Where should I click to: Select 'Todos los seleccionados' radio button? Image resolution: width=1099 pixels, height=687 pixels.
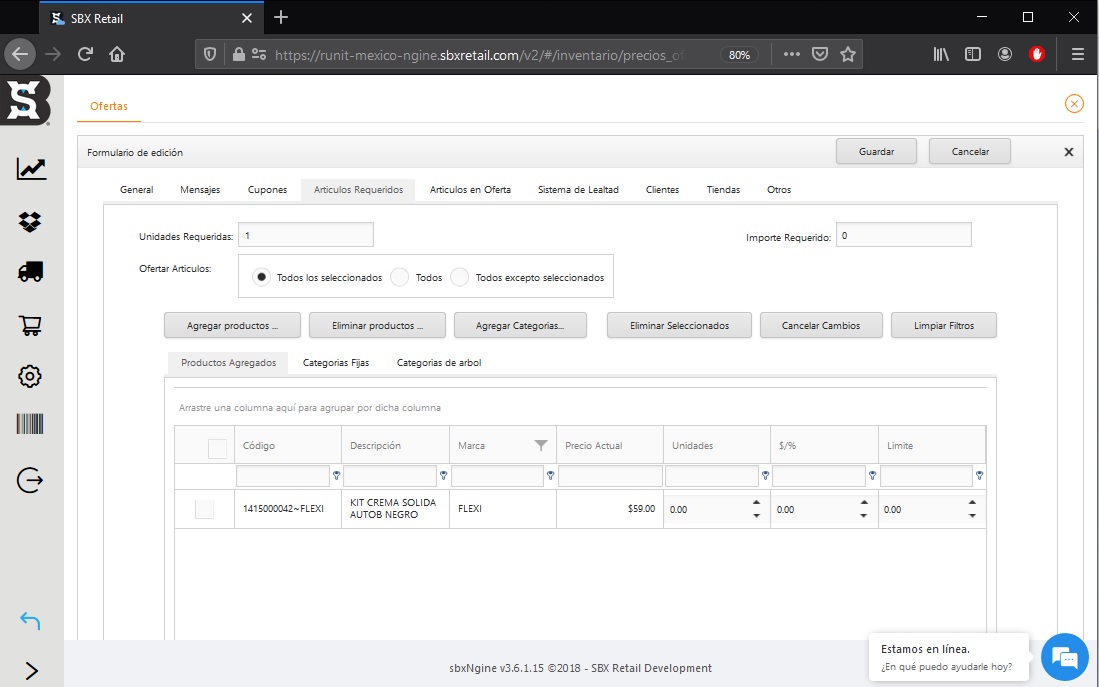click(x=261, y=277)
